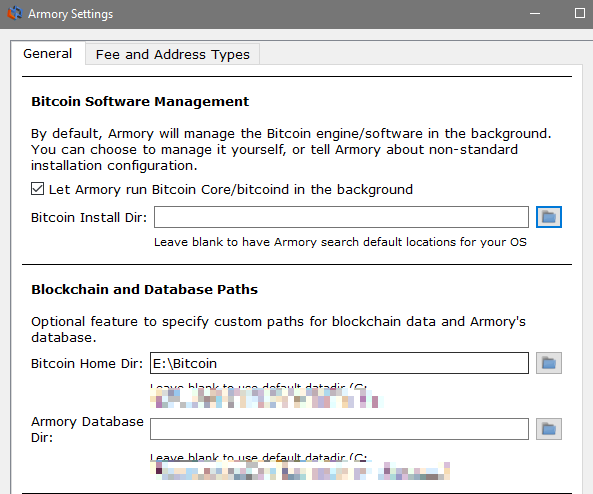Click the 'By default, Armory will manage' paragraph
593x494 pixels.
click(x=291, y=149)
